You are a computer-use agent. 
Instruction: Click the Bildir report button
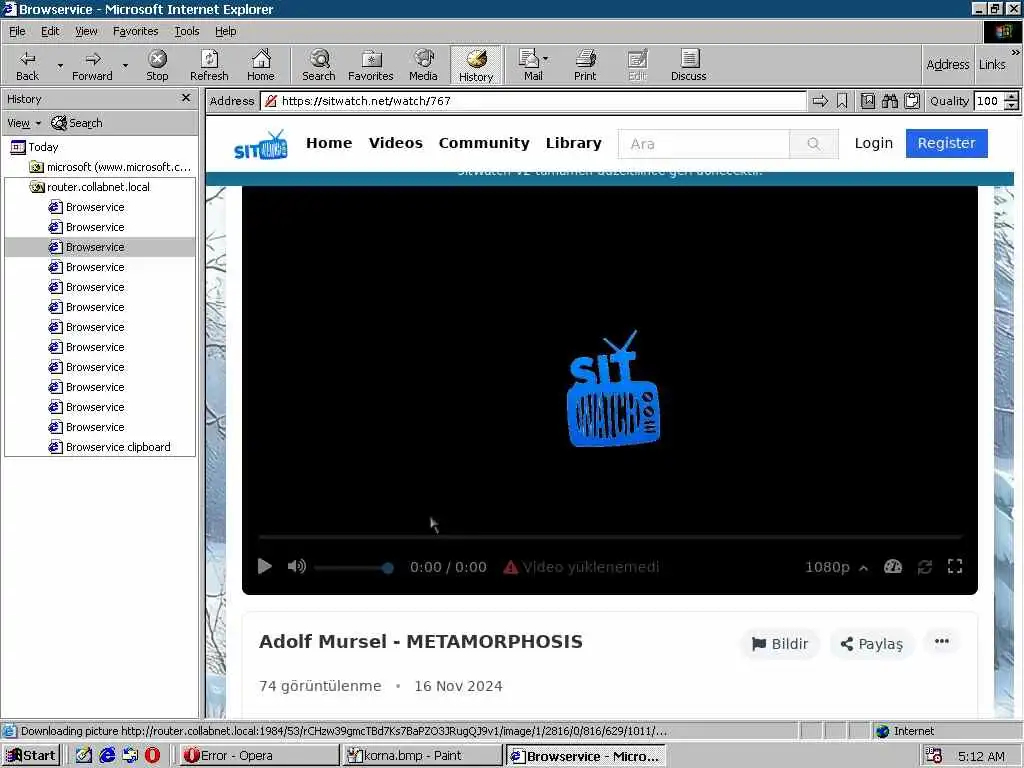[780, 644]
